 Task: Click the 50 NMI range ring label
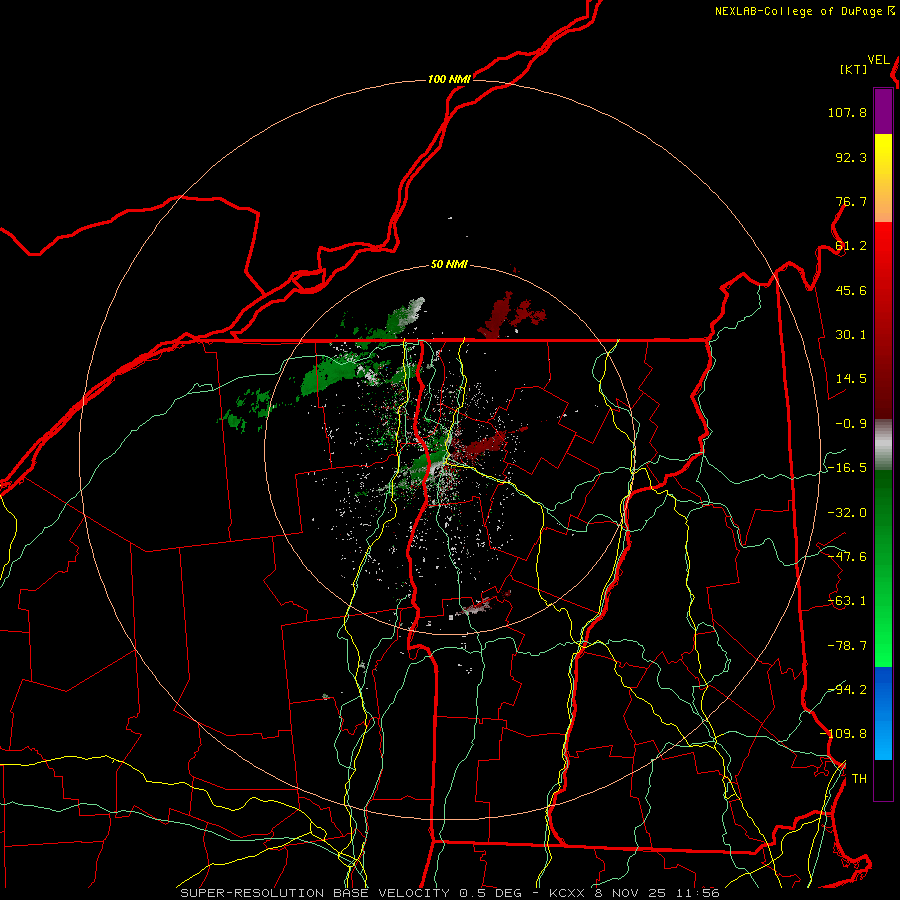coord(449,265)
